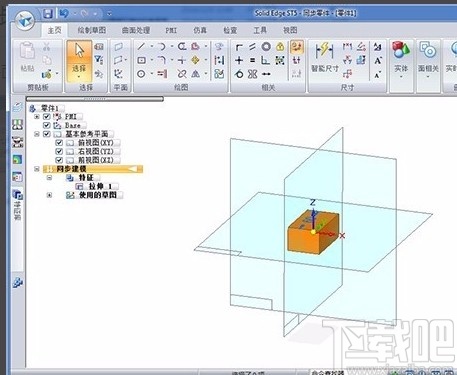Switch to the 视图 ribbon tab
Screen dimensions: 457x375
[x=290, y=30]
